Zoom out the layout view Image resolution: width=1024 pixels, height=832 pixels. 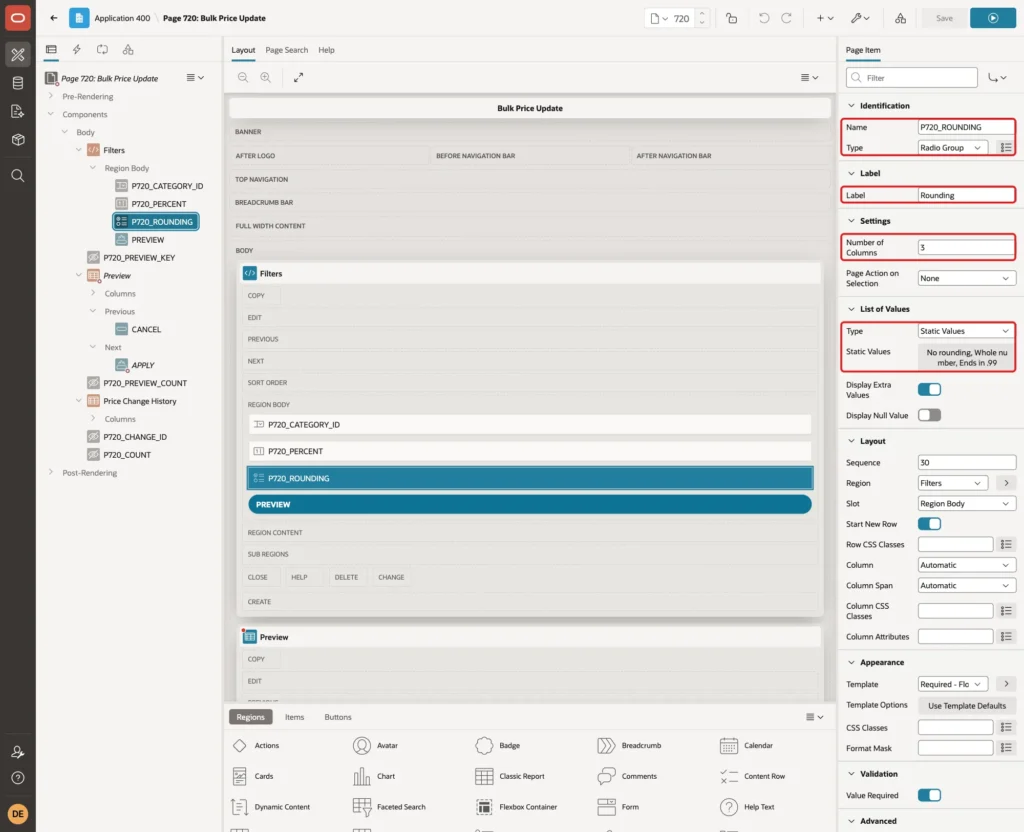click(x=243, y=77)
